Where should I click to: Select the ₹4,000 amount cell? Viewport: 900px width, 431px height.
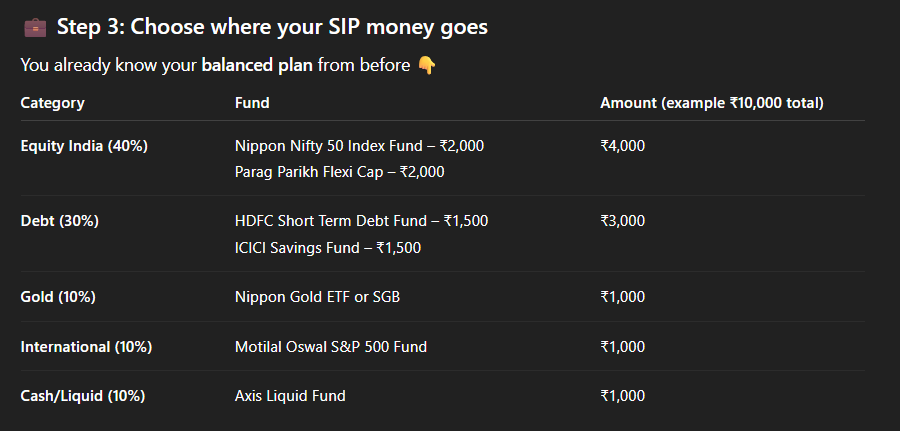tap(622, 146)
